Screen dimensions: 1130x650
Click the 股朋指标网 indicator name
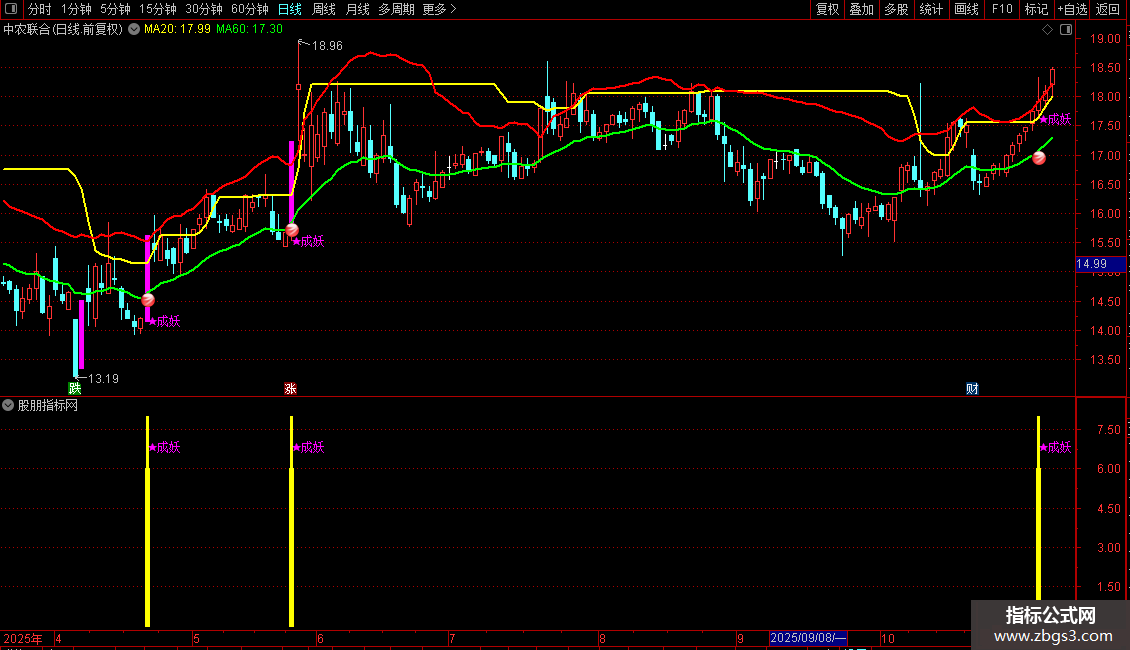pyautogui.click(x=48, y=406)
